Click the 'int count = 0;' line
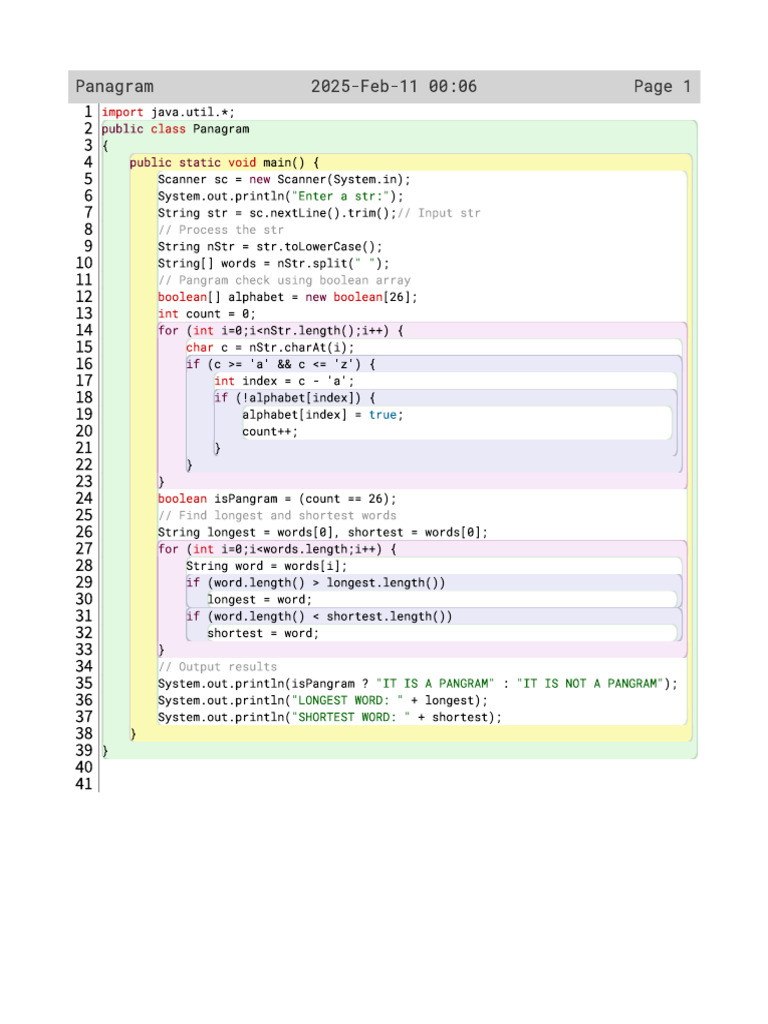 (206, 314)
